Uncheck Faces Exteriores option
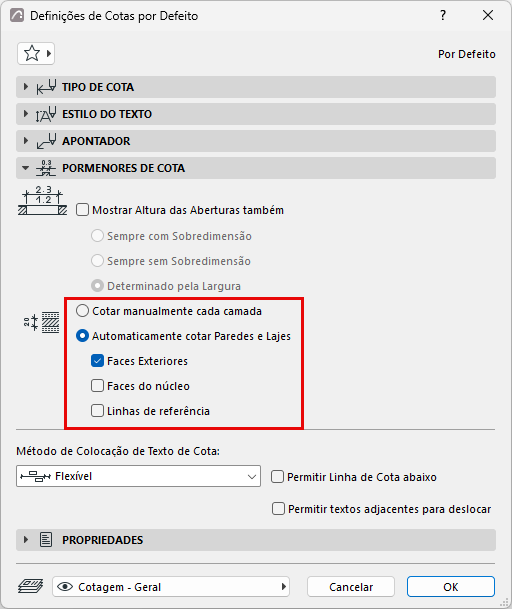 pos(97,361)
